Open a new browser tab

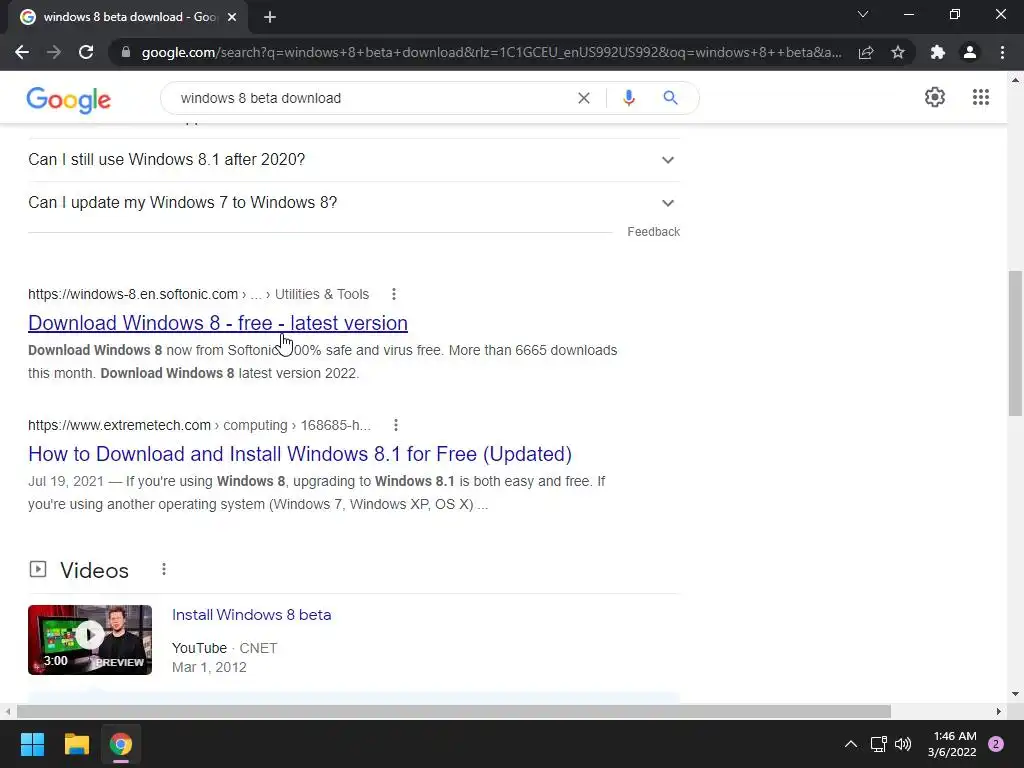tap(270, 17)
